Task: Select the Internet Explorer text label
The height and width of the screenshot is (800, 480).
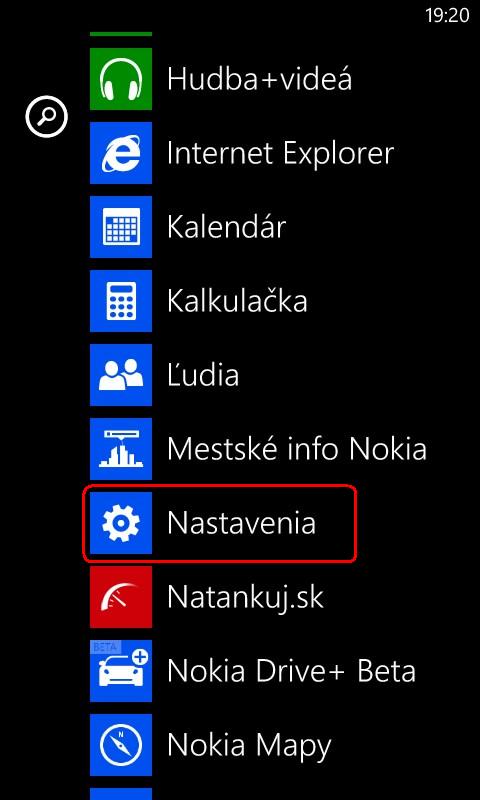Action: pos(281,153)
